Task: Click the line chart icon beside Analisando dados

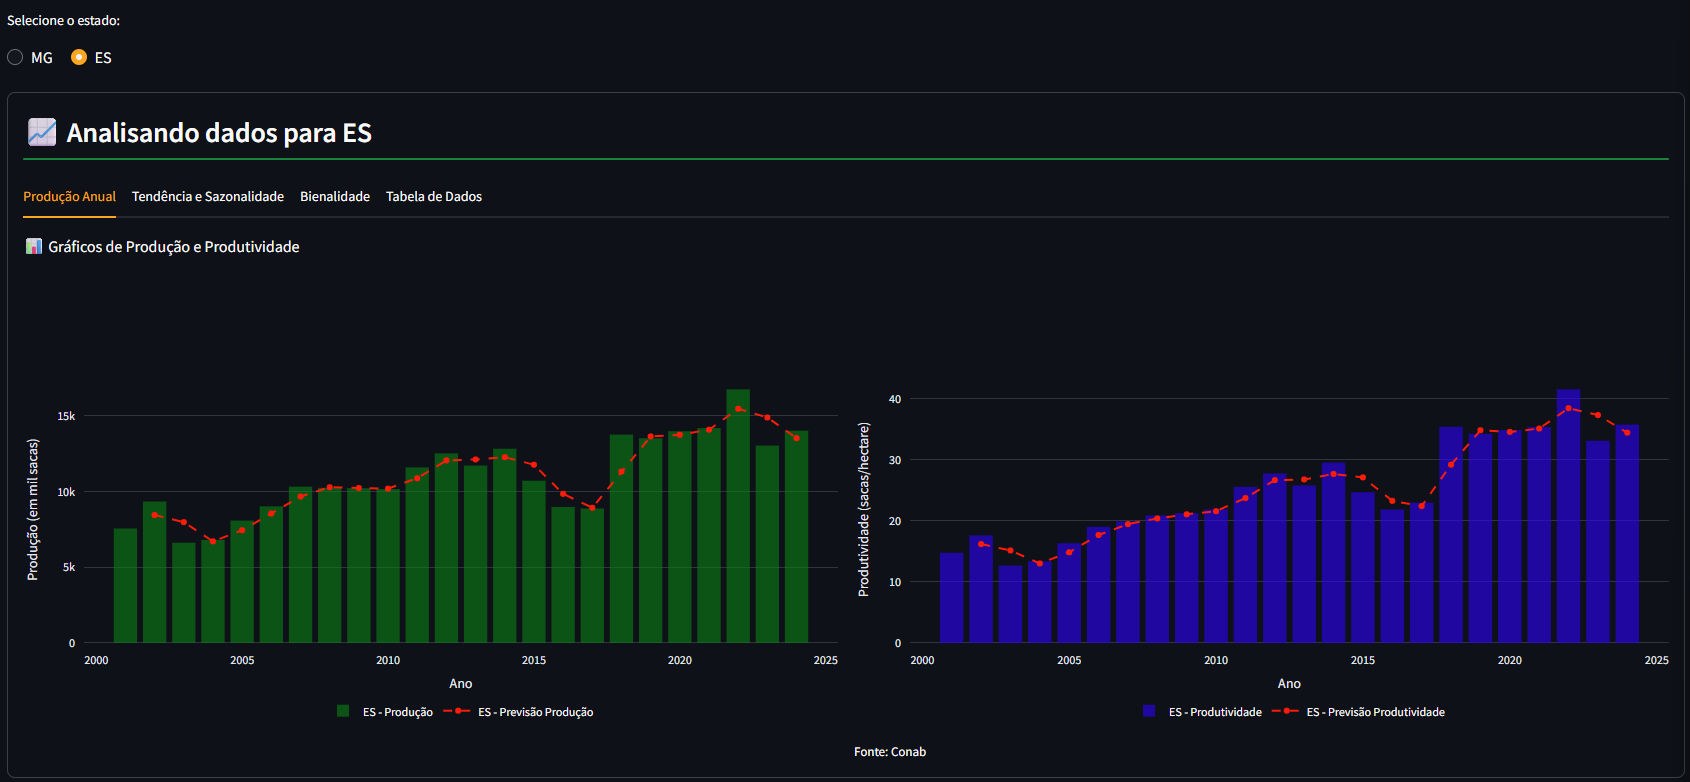Action: coord(42,132)
